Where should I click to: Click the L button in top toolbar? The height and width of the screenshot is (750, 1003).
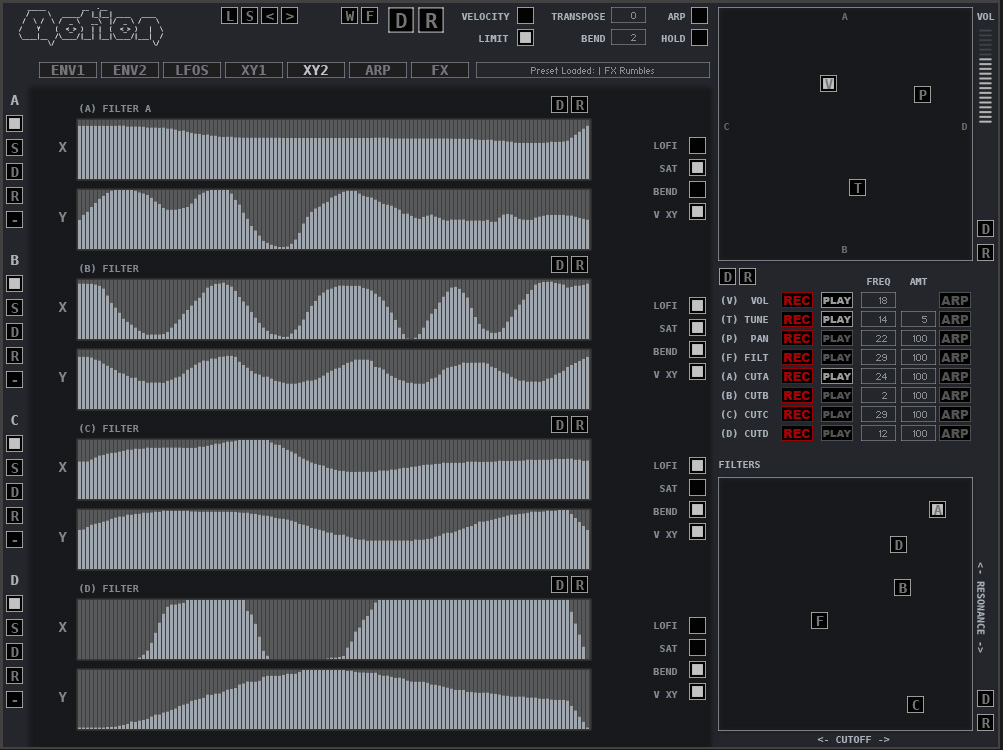click(x=230, y=15)
